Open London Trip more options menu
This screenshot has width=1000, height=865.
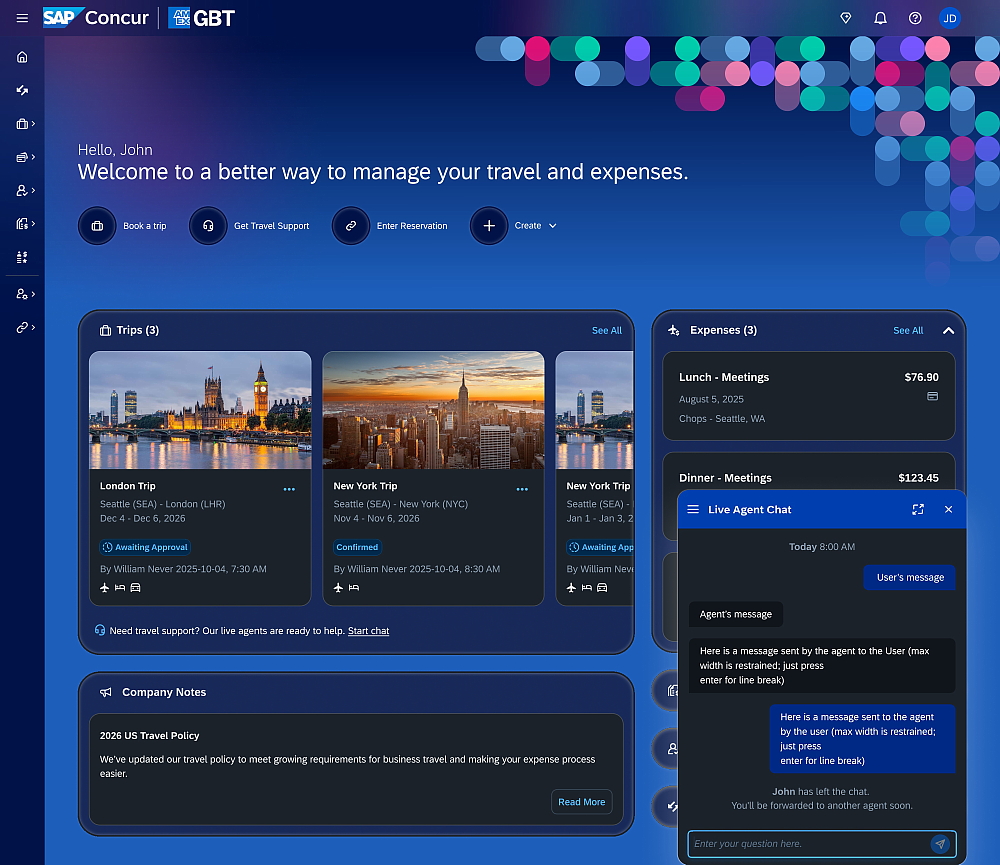(x=289, y=489)
